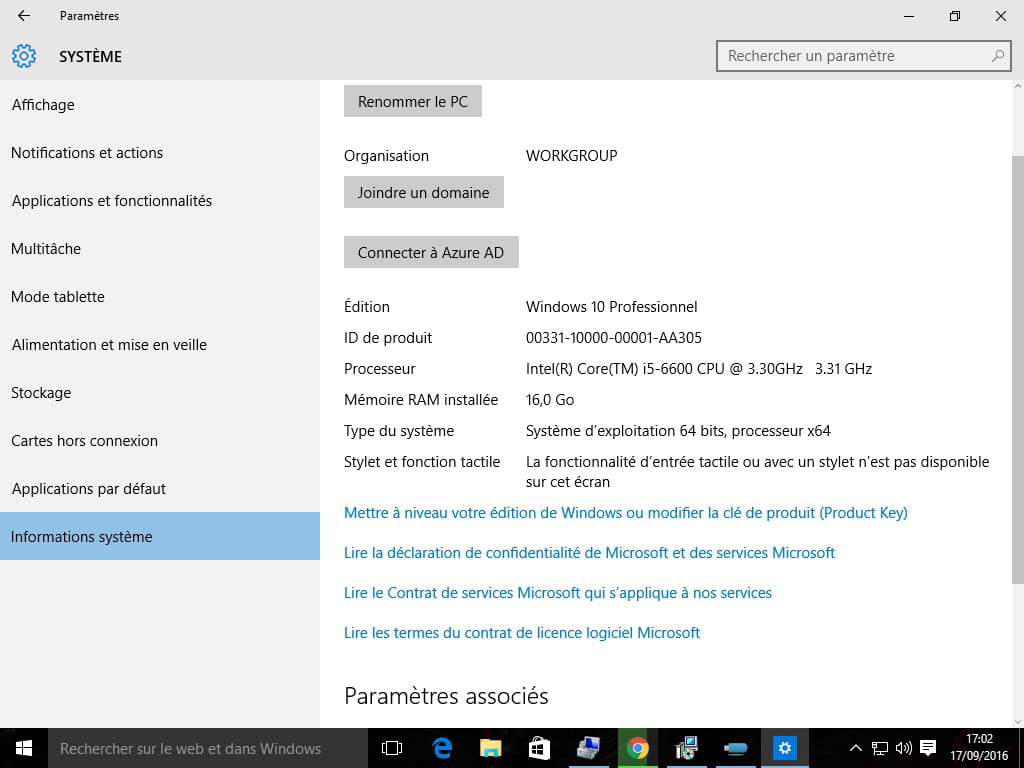1024x768 pixels.
Task: Select Affichage in the sidebar
Action: 160,104
